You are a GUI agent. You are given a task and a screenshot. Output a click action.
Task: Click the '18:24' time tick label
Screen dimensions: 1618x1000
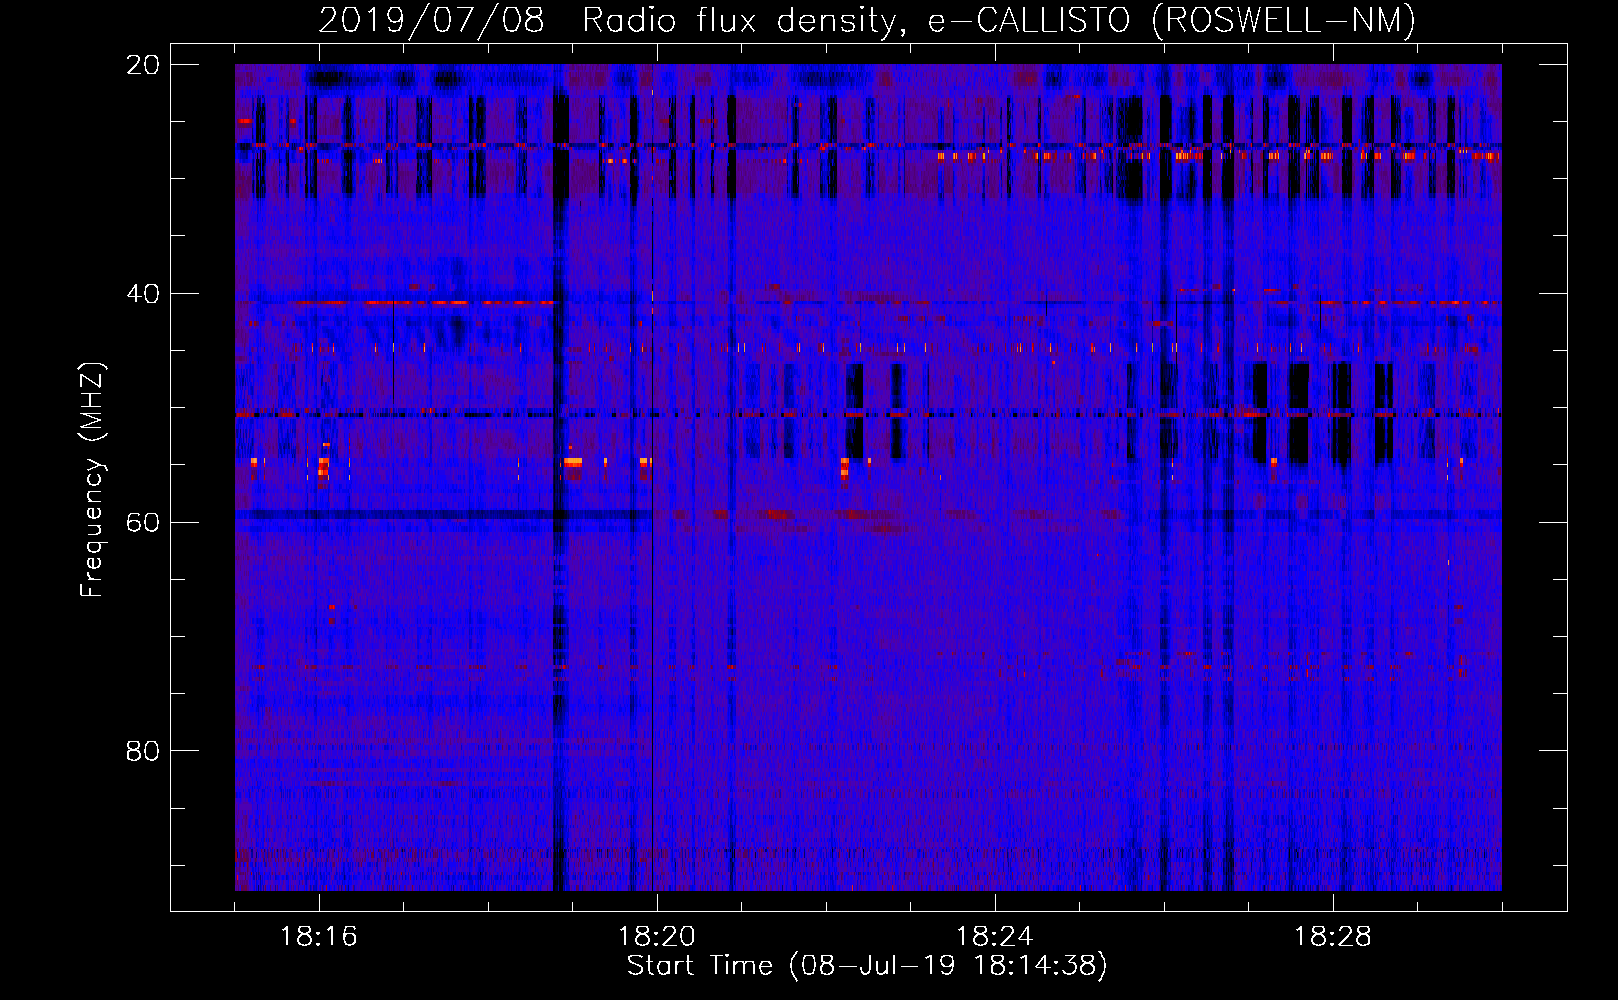[x=995, y=937]
